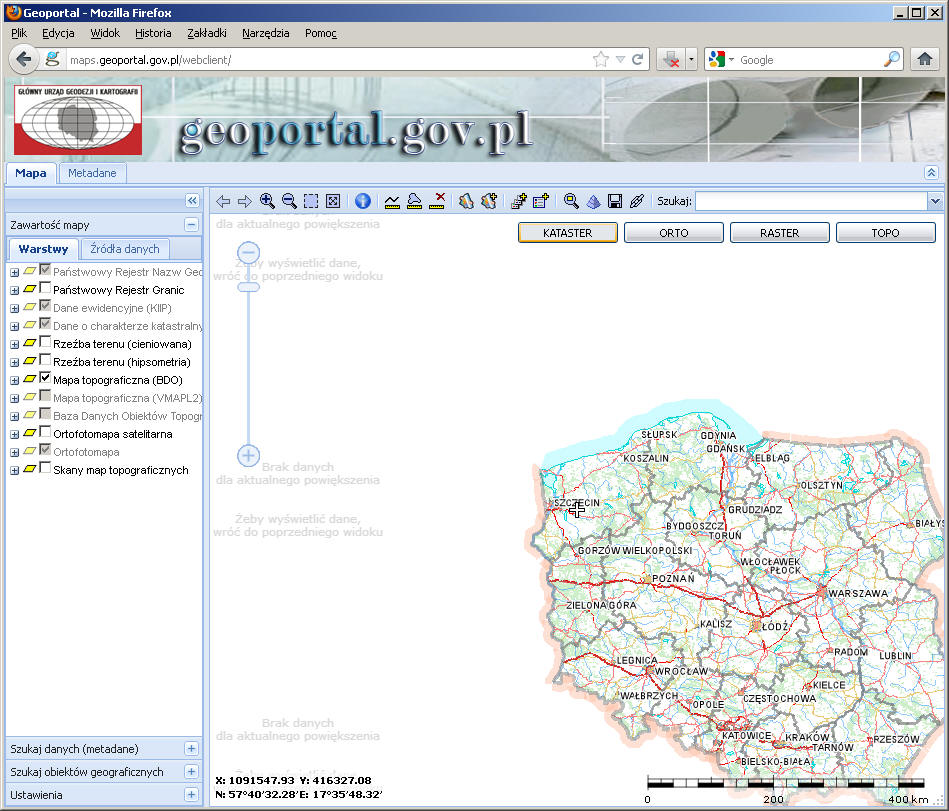Reload the page in Firefox

pyautogui.click(x=637, y=59)
